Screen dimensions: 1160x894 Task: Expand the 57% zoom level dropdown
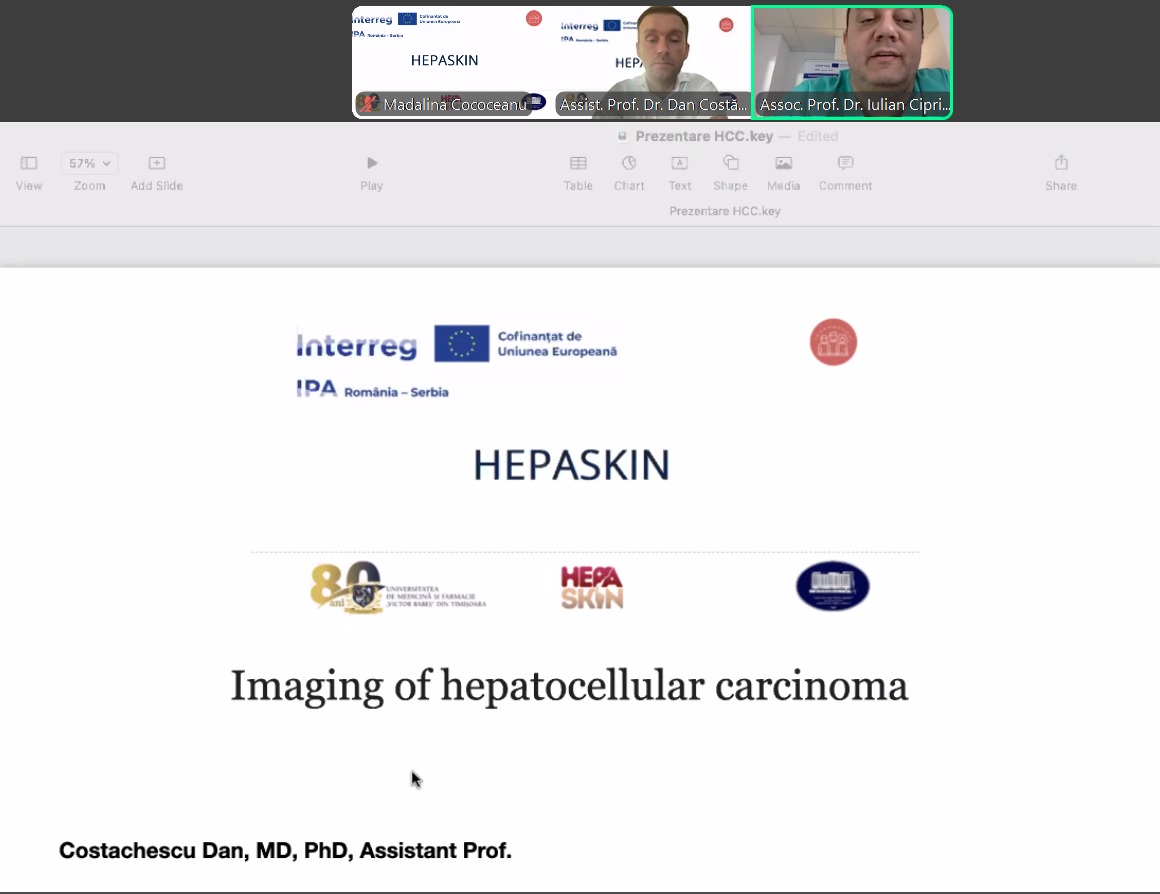pos(89,163)
